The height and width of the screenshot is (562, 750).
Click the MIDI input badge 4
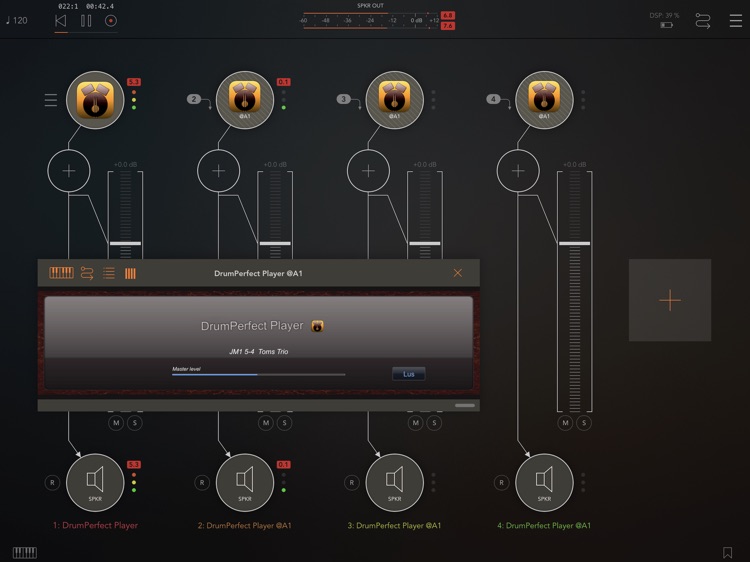[x=493, y=99]
